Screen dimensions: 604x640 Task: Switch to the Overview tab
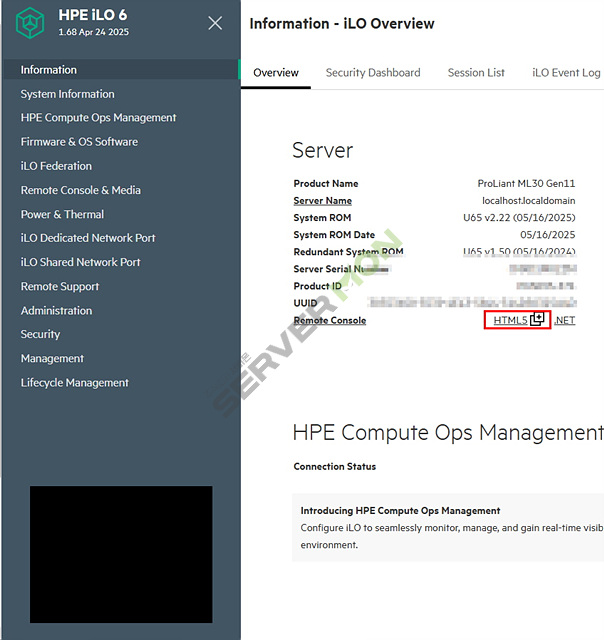pyautogui.click(x=276, y=73)
